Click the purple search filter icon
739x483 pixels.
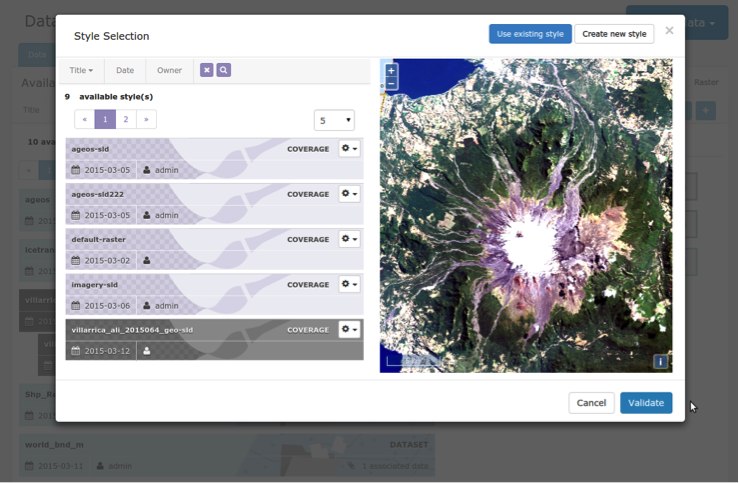tap(223, 70)
